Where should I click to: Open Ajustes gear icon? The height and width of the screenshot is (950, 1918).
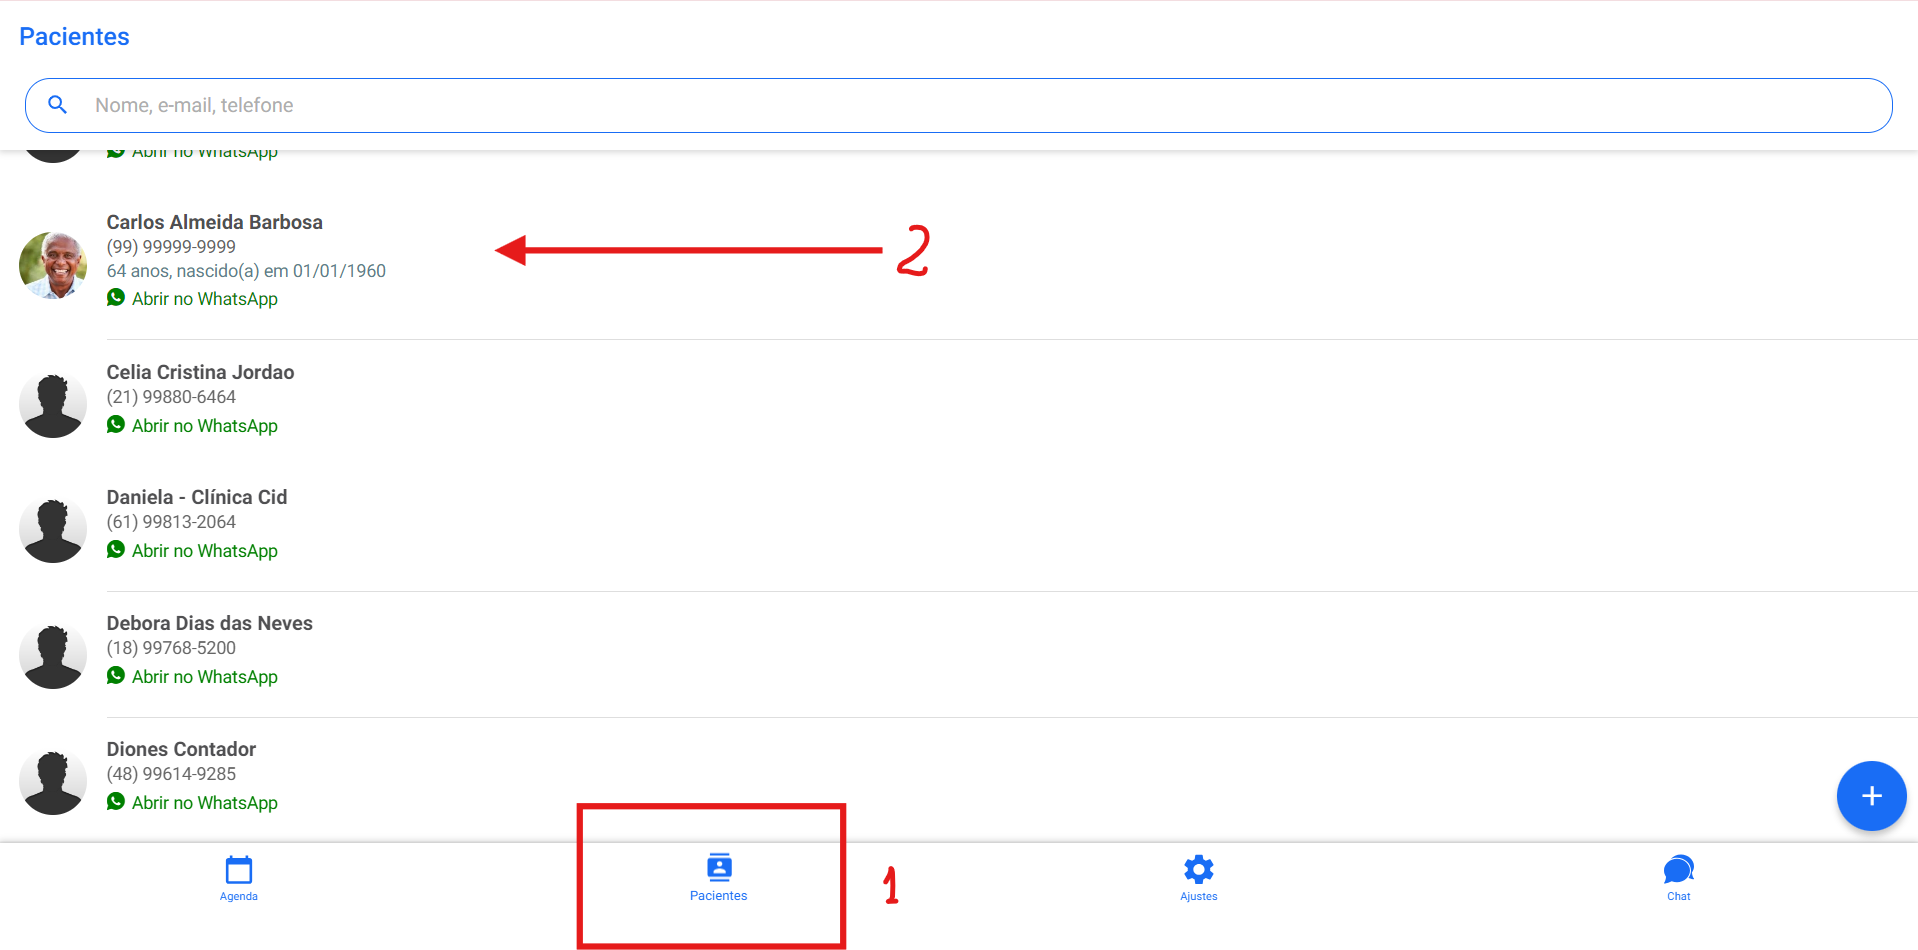coord(1199,869)
